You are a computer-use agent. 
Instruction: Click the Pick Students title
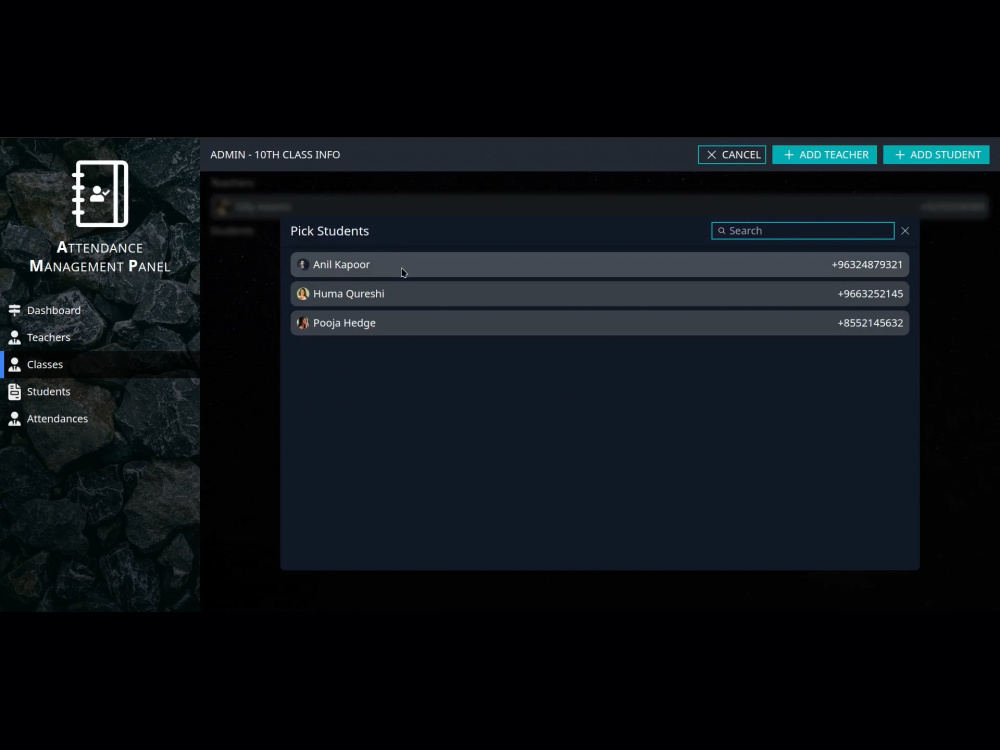coord(330,231)
